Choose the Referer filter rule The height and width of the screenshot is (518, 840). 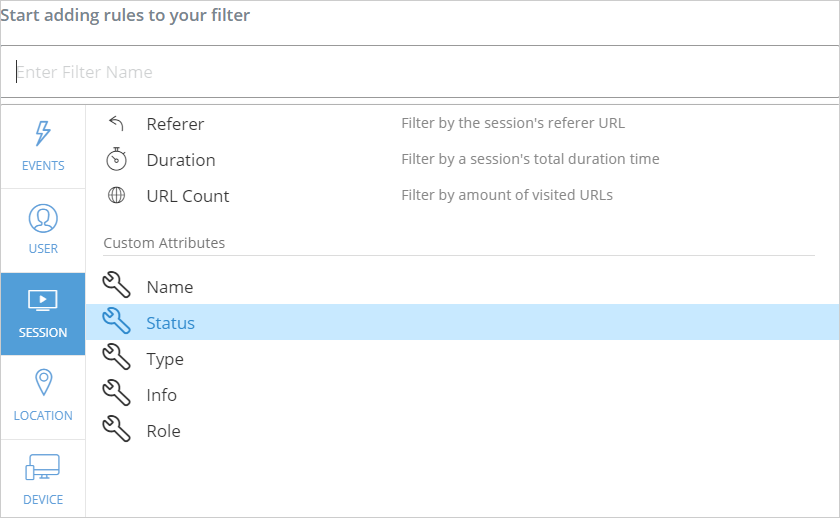pyautogui.click(x=175, y=124)
